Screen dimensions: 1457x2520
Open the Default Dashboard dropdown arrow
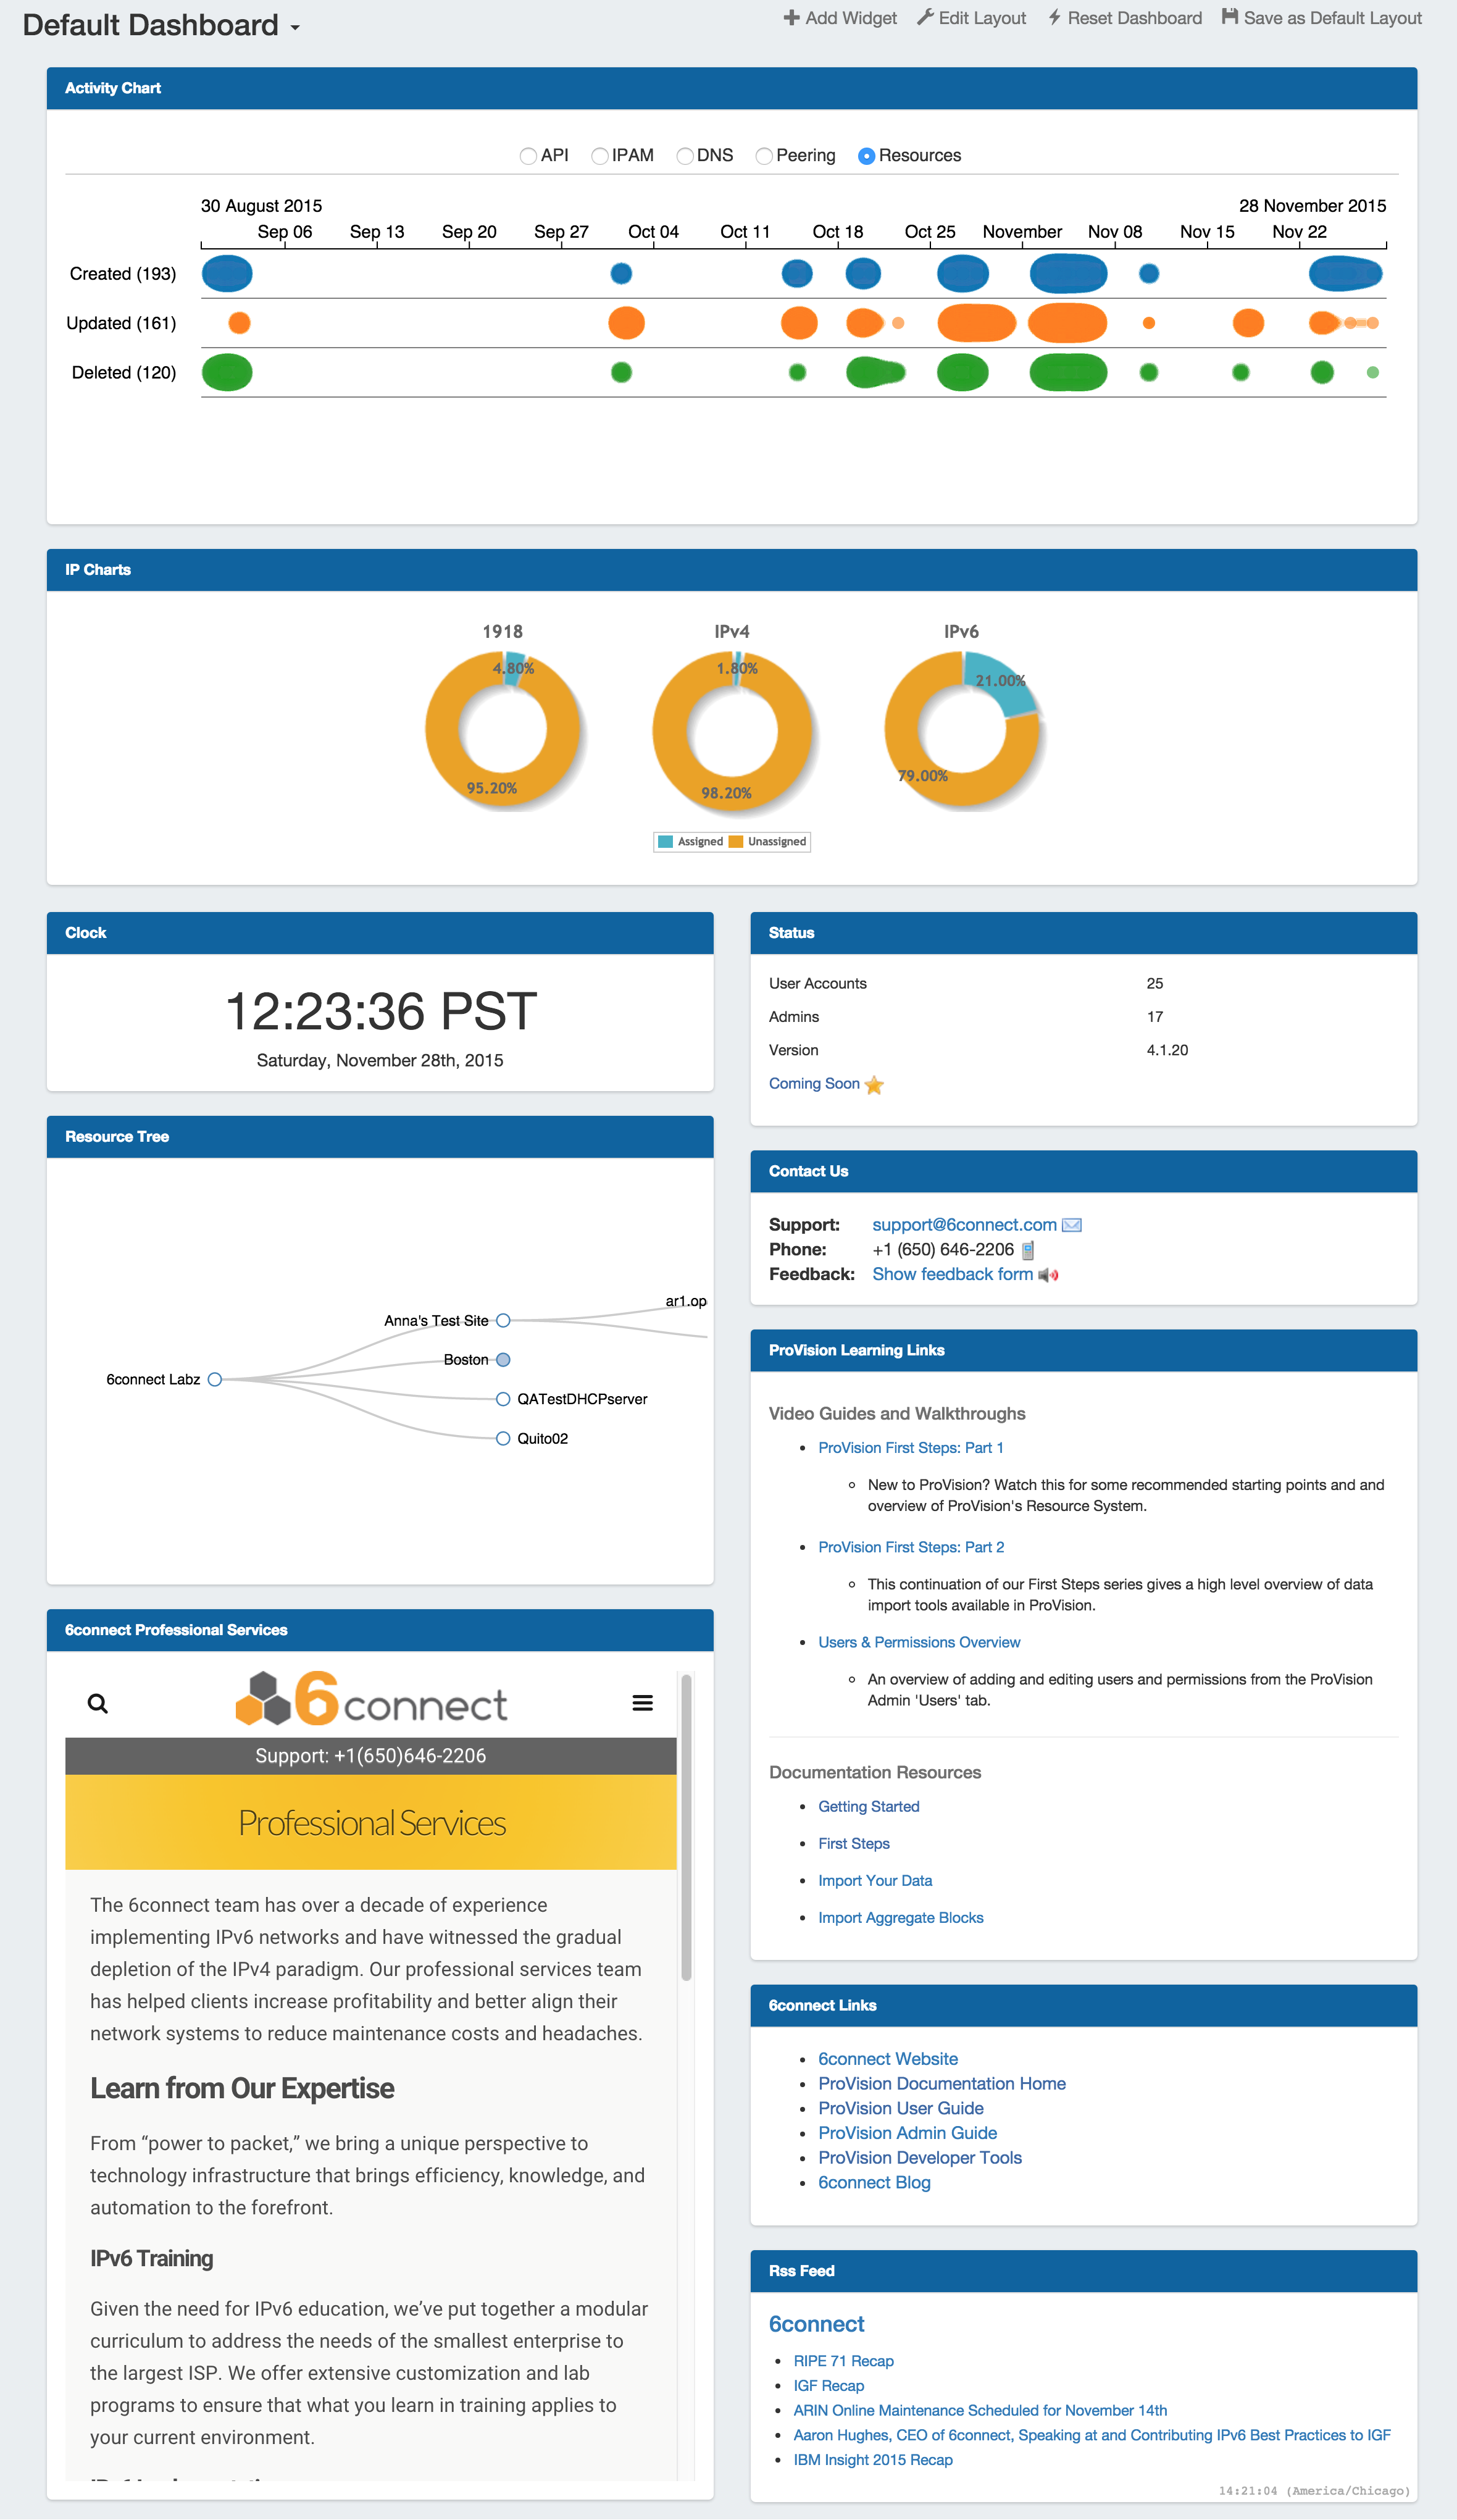point(295,28)
